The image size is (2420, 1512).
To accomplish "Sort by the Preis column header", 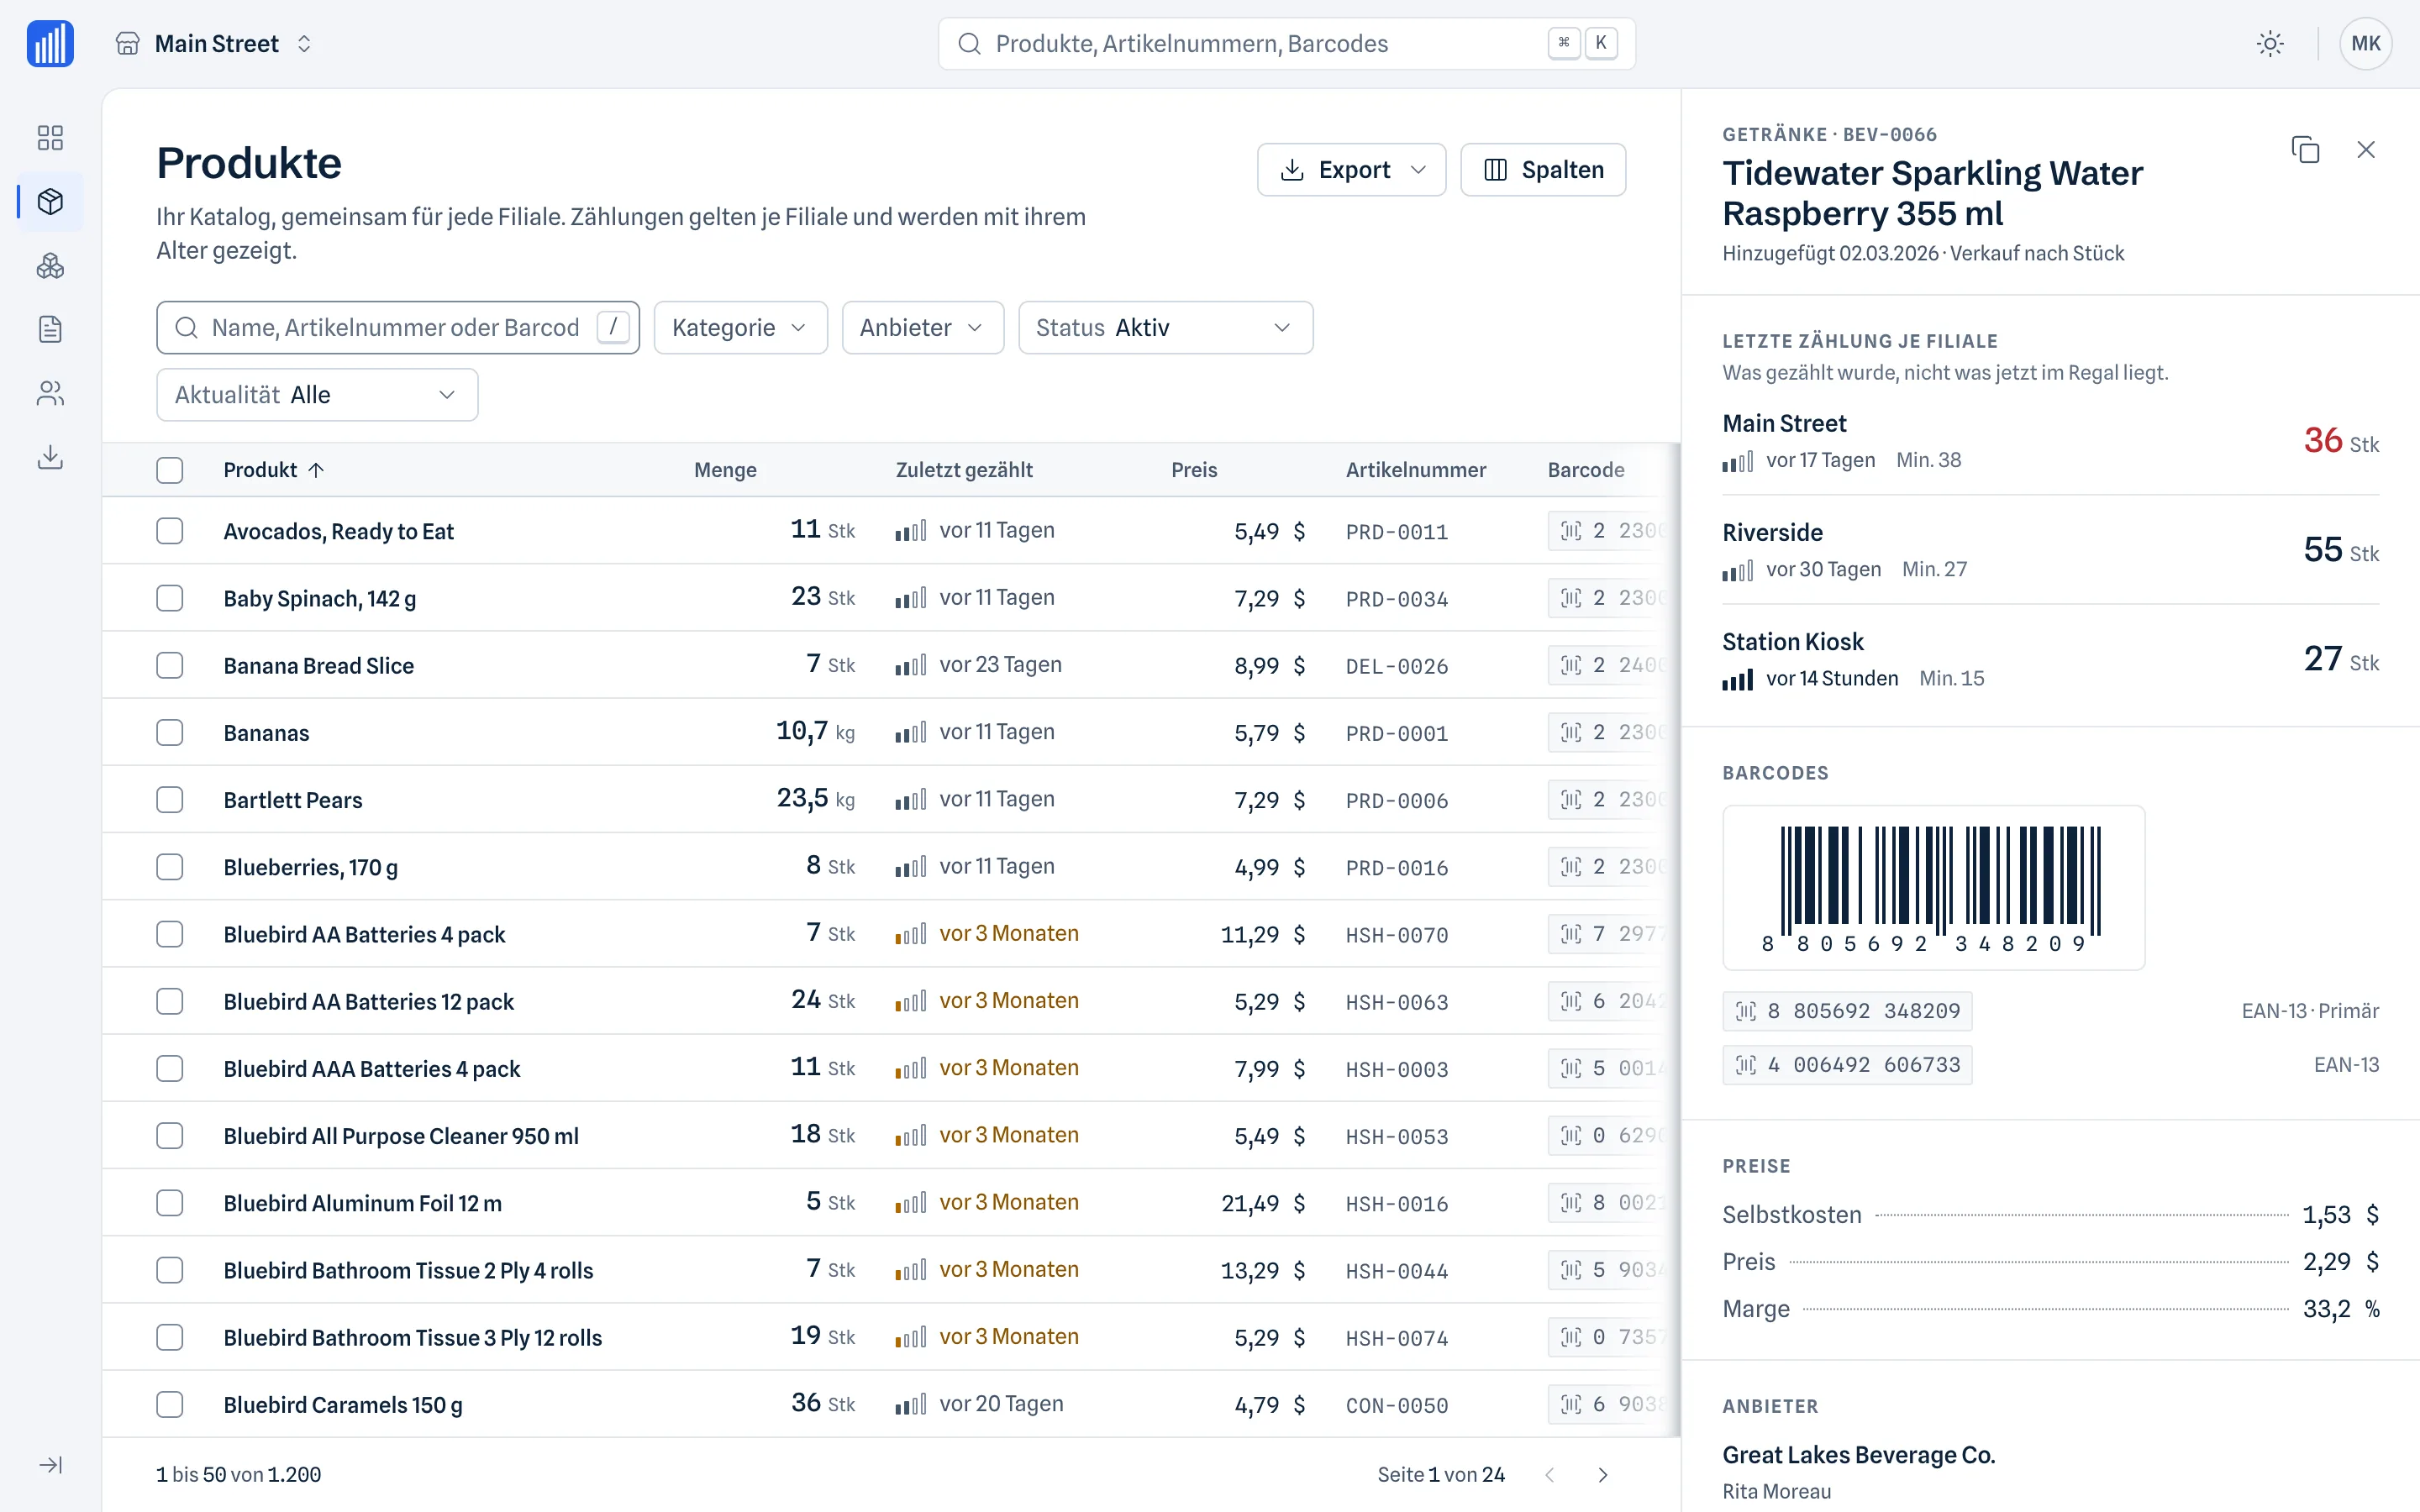I will [x=1194, y=470].
